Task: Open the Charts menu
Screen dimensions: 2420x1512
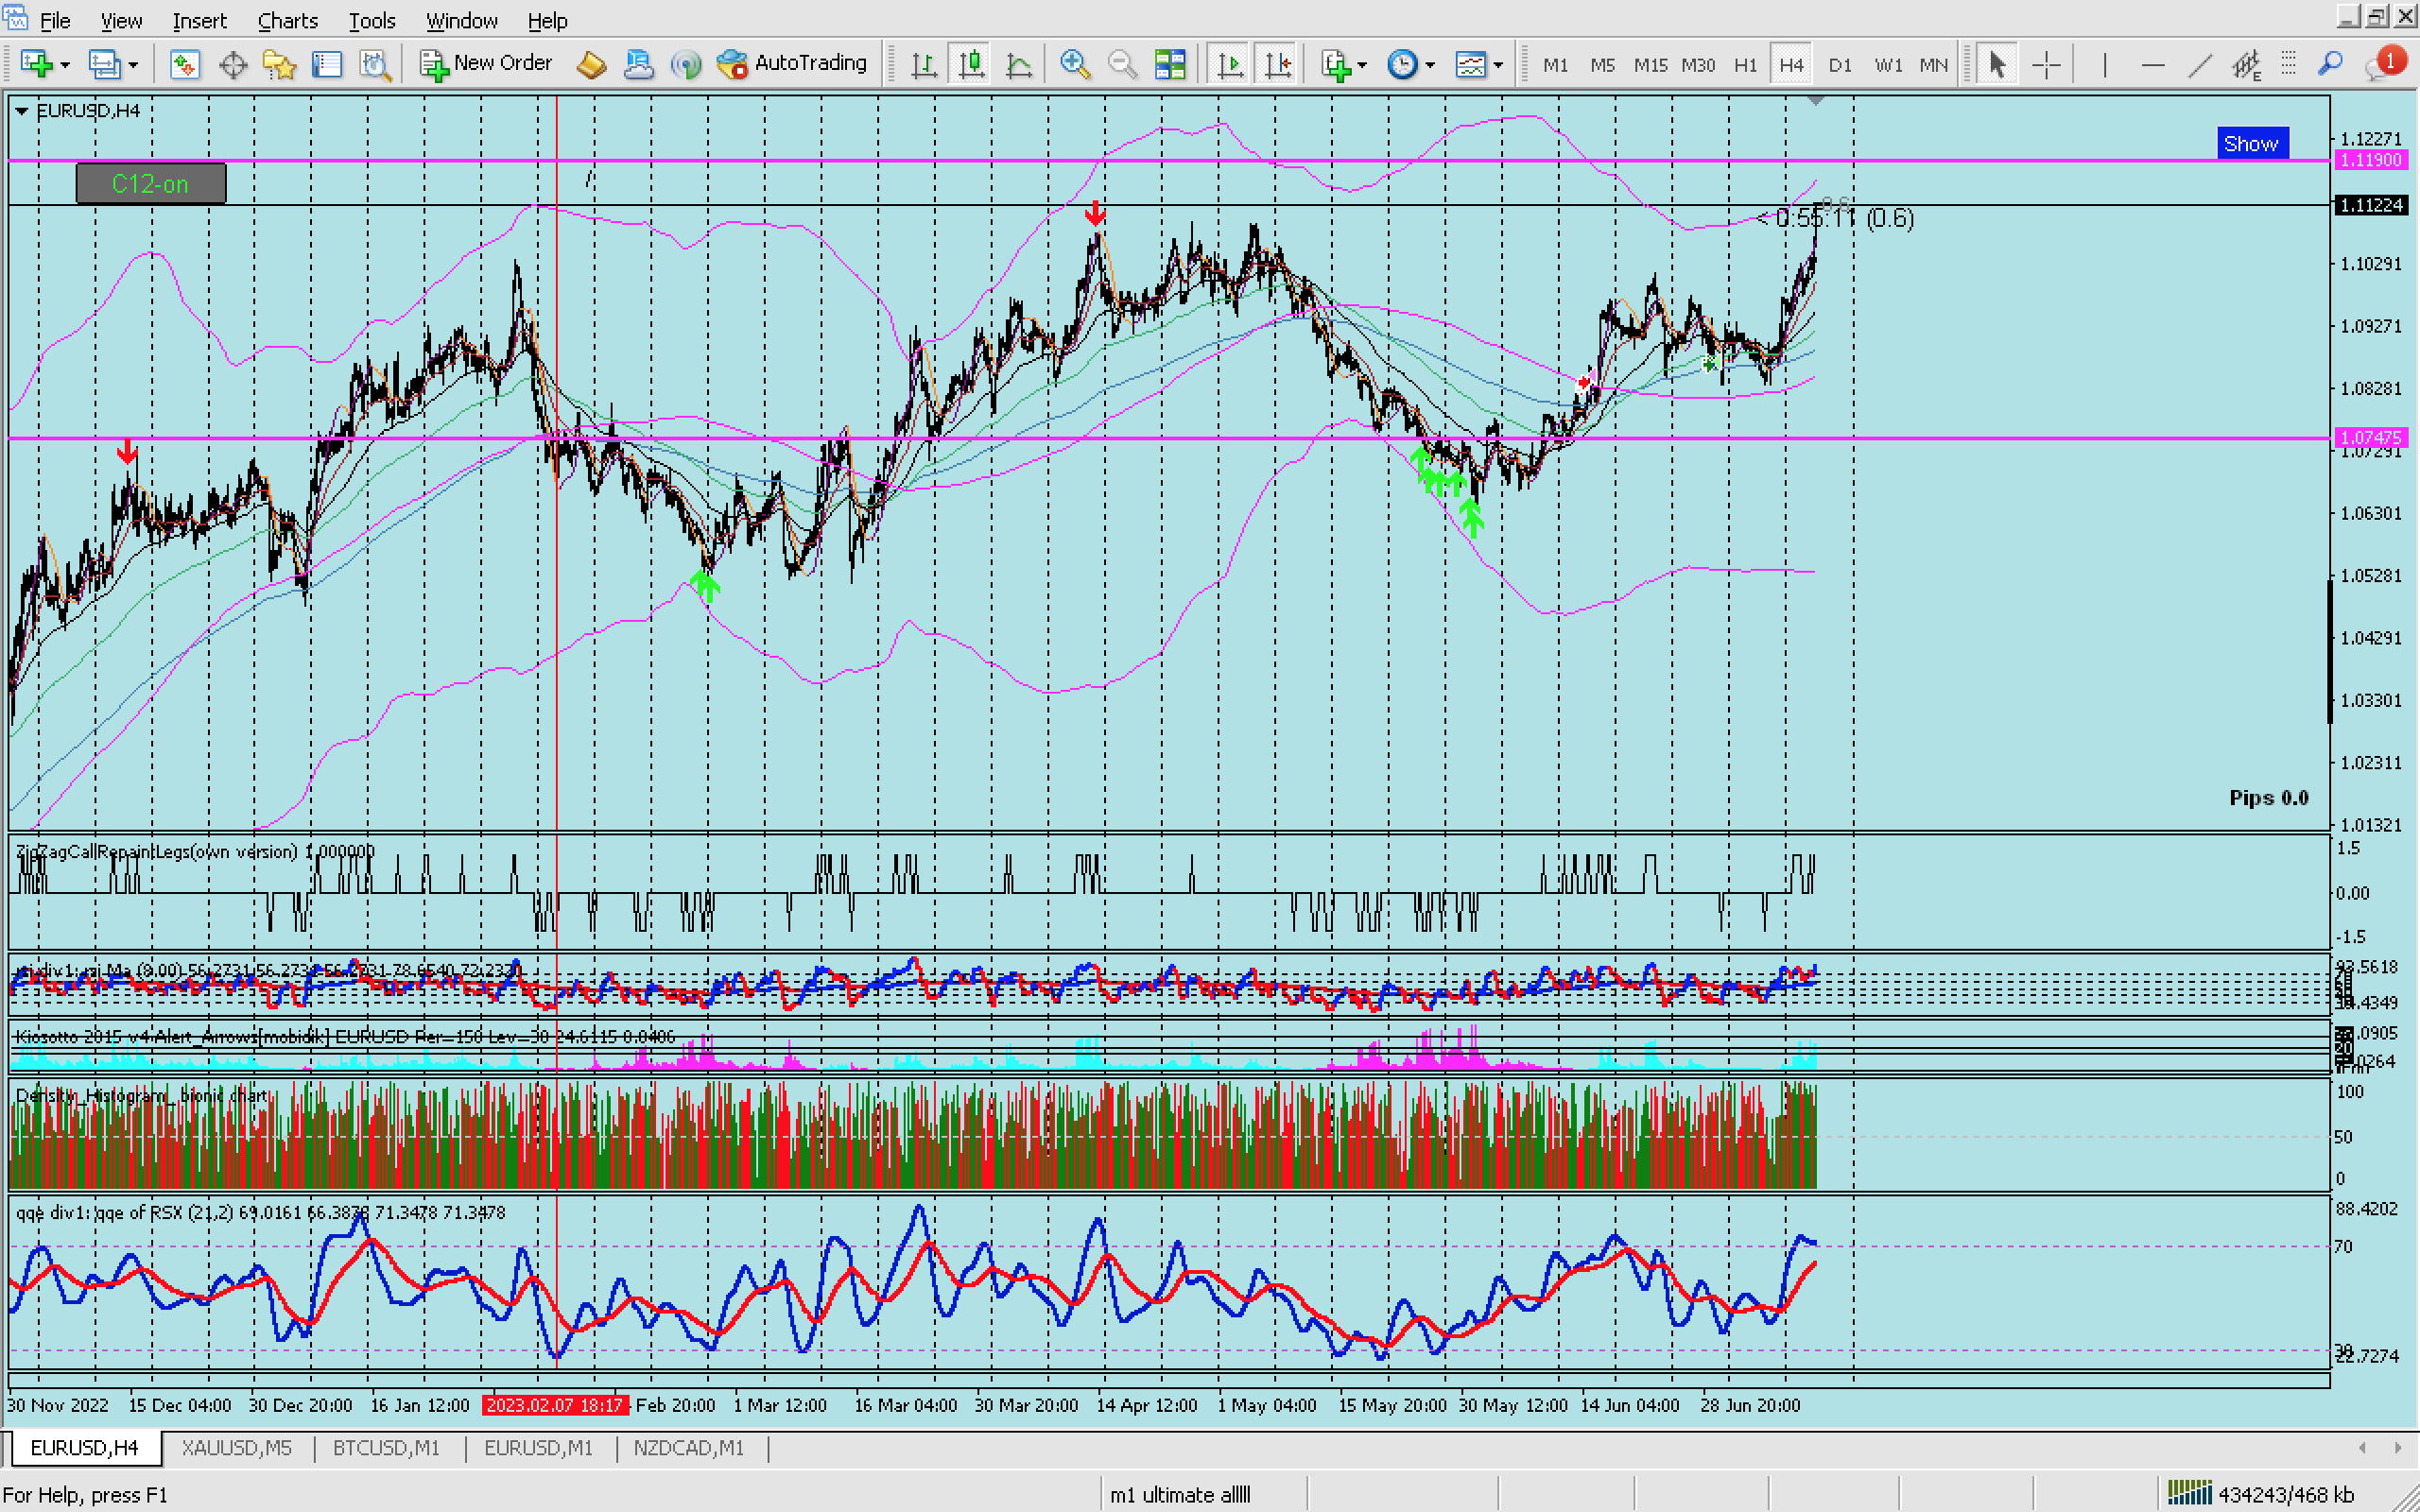Action: point(287,20)
